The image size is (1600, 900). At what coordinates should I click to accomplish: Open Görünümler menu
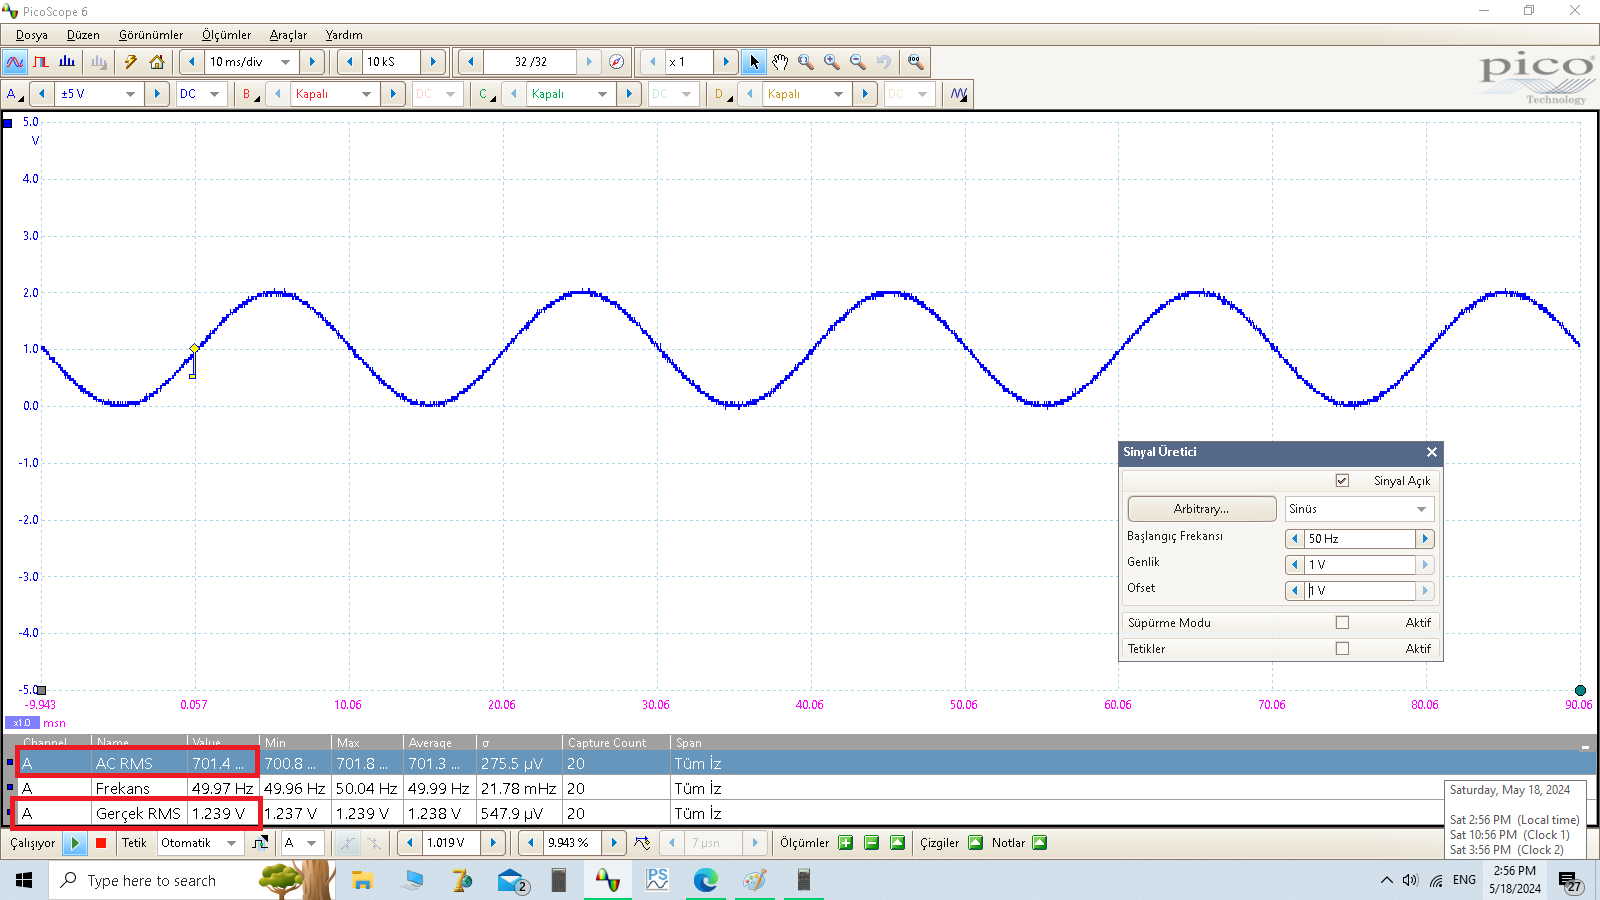point(151,35)
